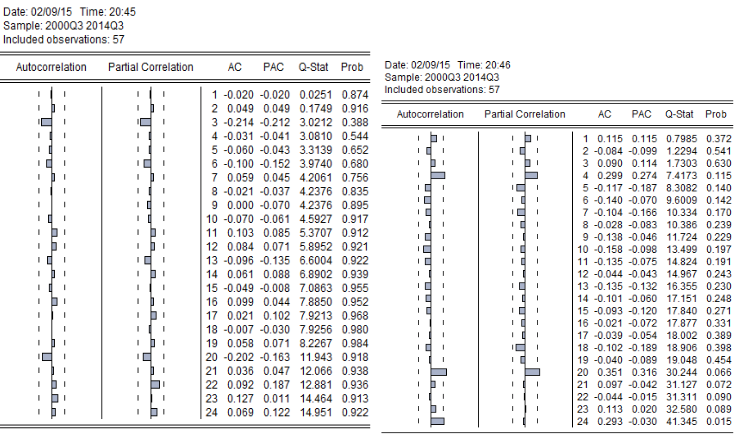Click the Q-Stat value 4.5927
Image resolution: width=734 pixels, height=434 pixels.
[x=316, y=219]
